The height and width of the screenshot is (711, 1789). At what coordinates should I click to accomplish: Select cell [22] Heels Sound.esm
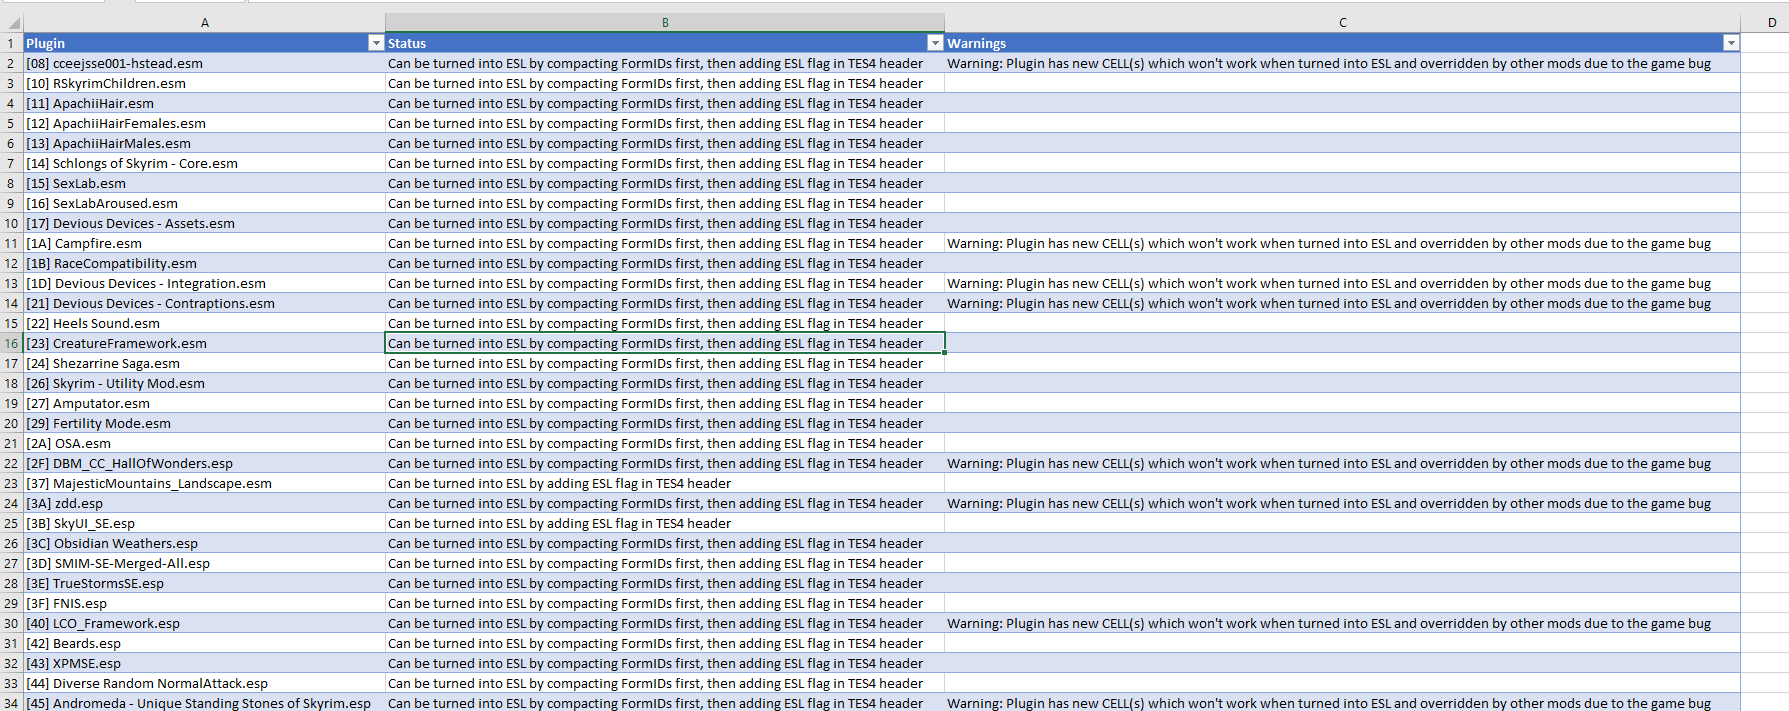(x=204, y=323)
